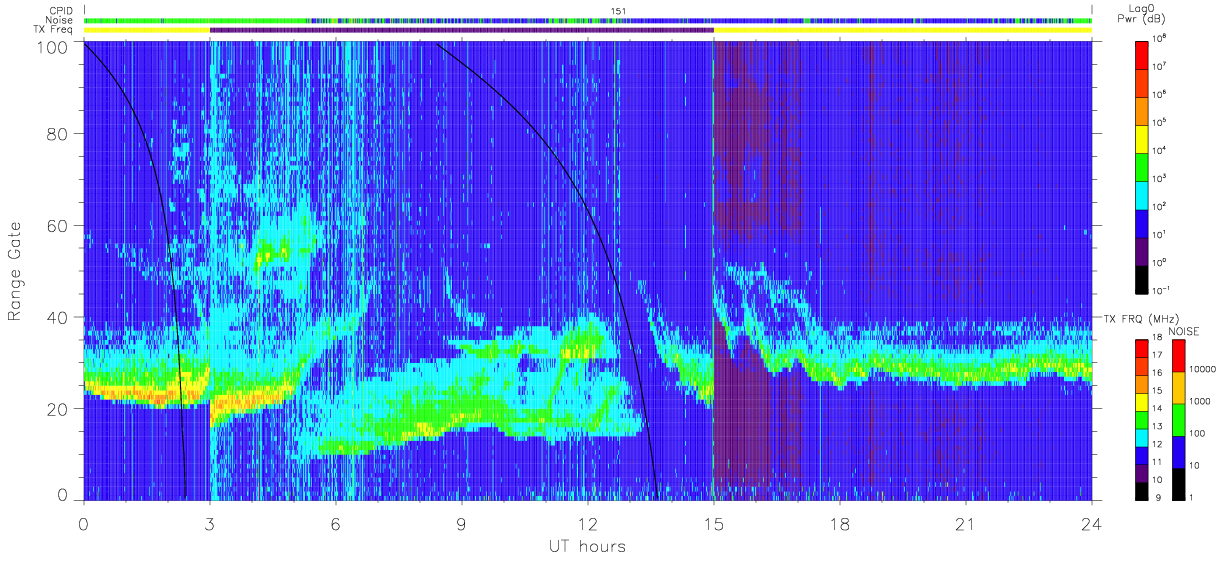The height and width of the screenshot is (567, 1228).
Task: Click the top red segment of TX FRQ colorbar
Action: click(1141, 348)
